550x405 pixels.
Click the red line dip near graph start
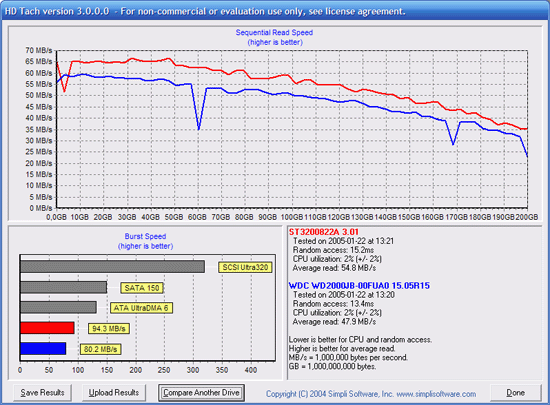click(64, 91)
